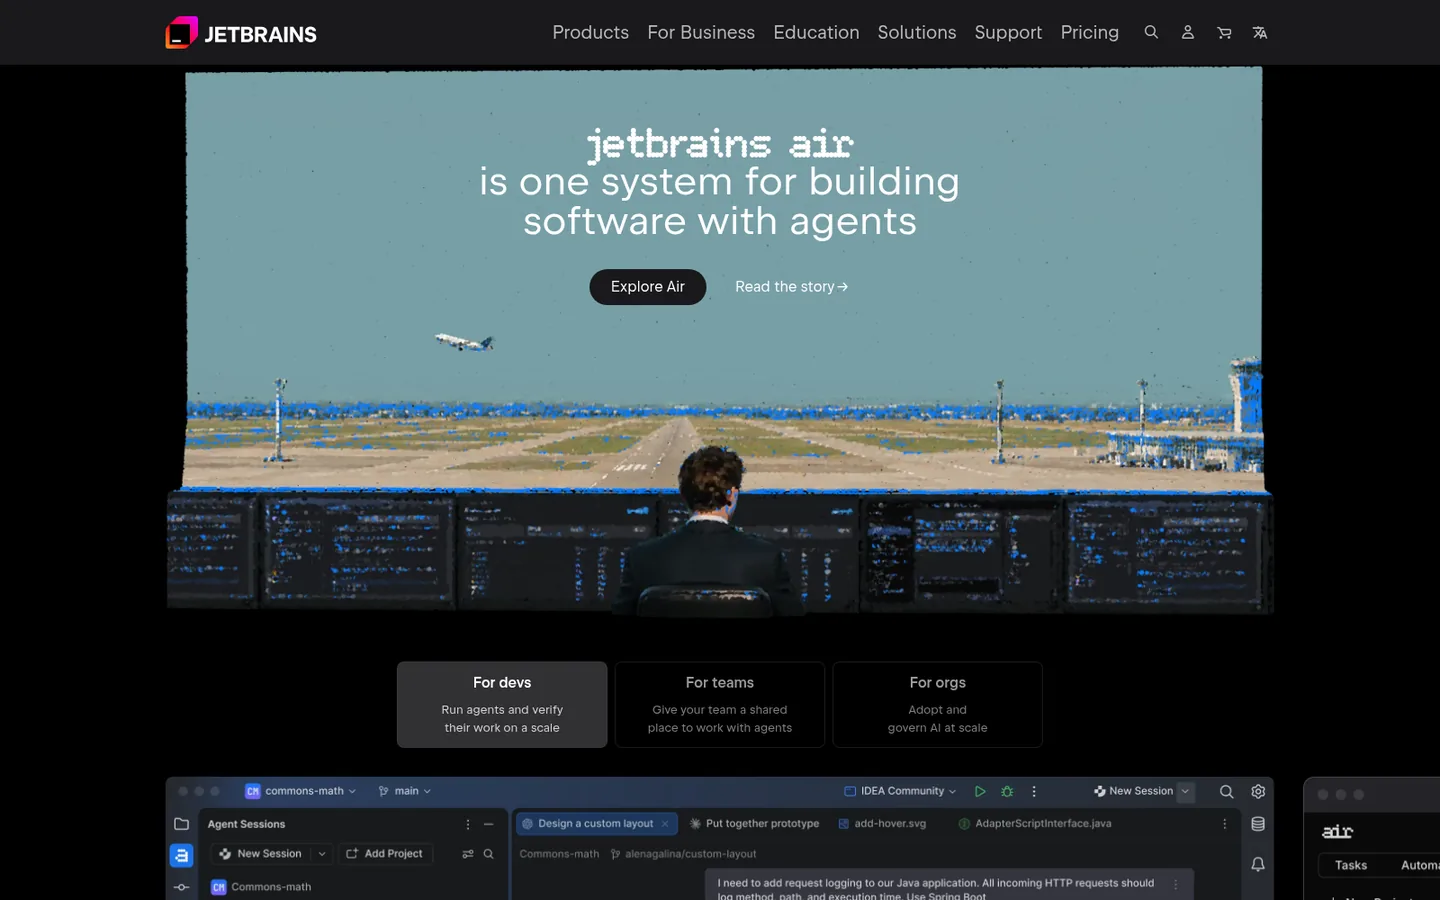
Task: Open the main branch dropdown
Action: point(405,791)
